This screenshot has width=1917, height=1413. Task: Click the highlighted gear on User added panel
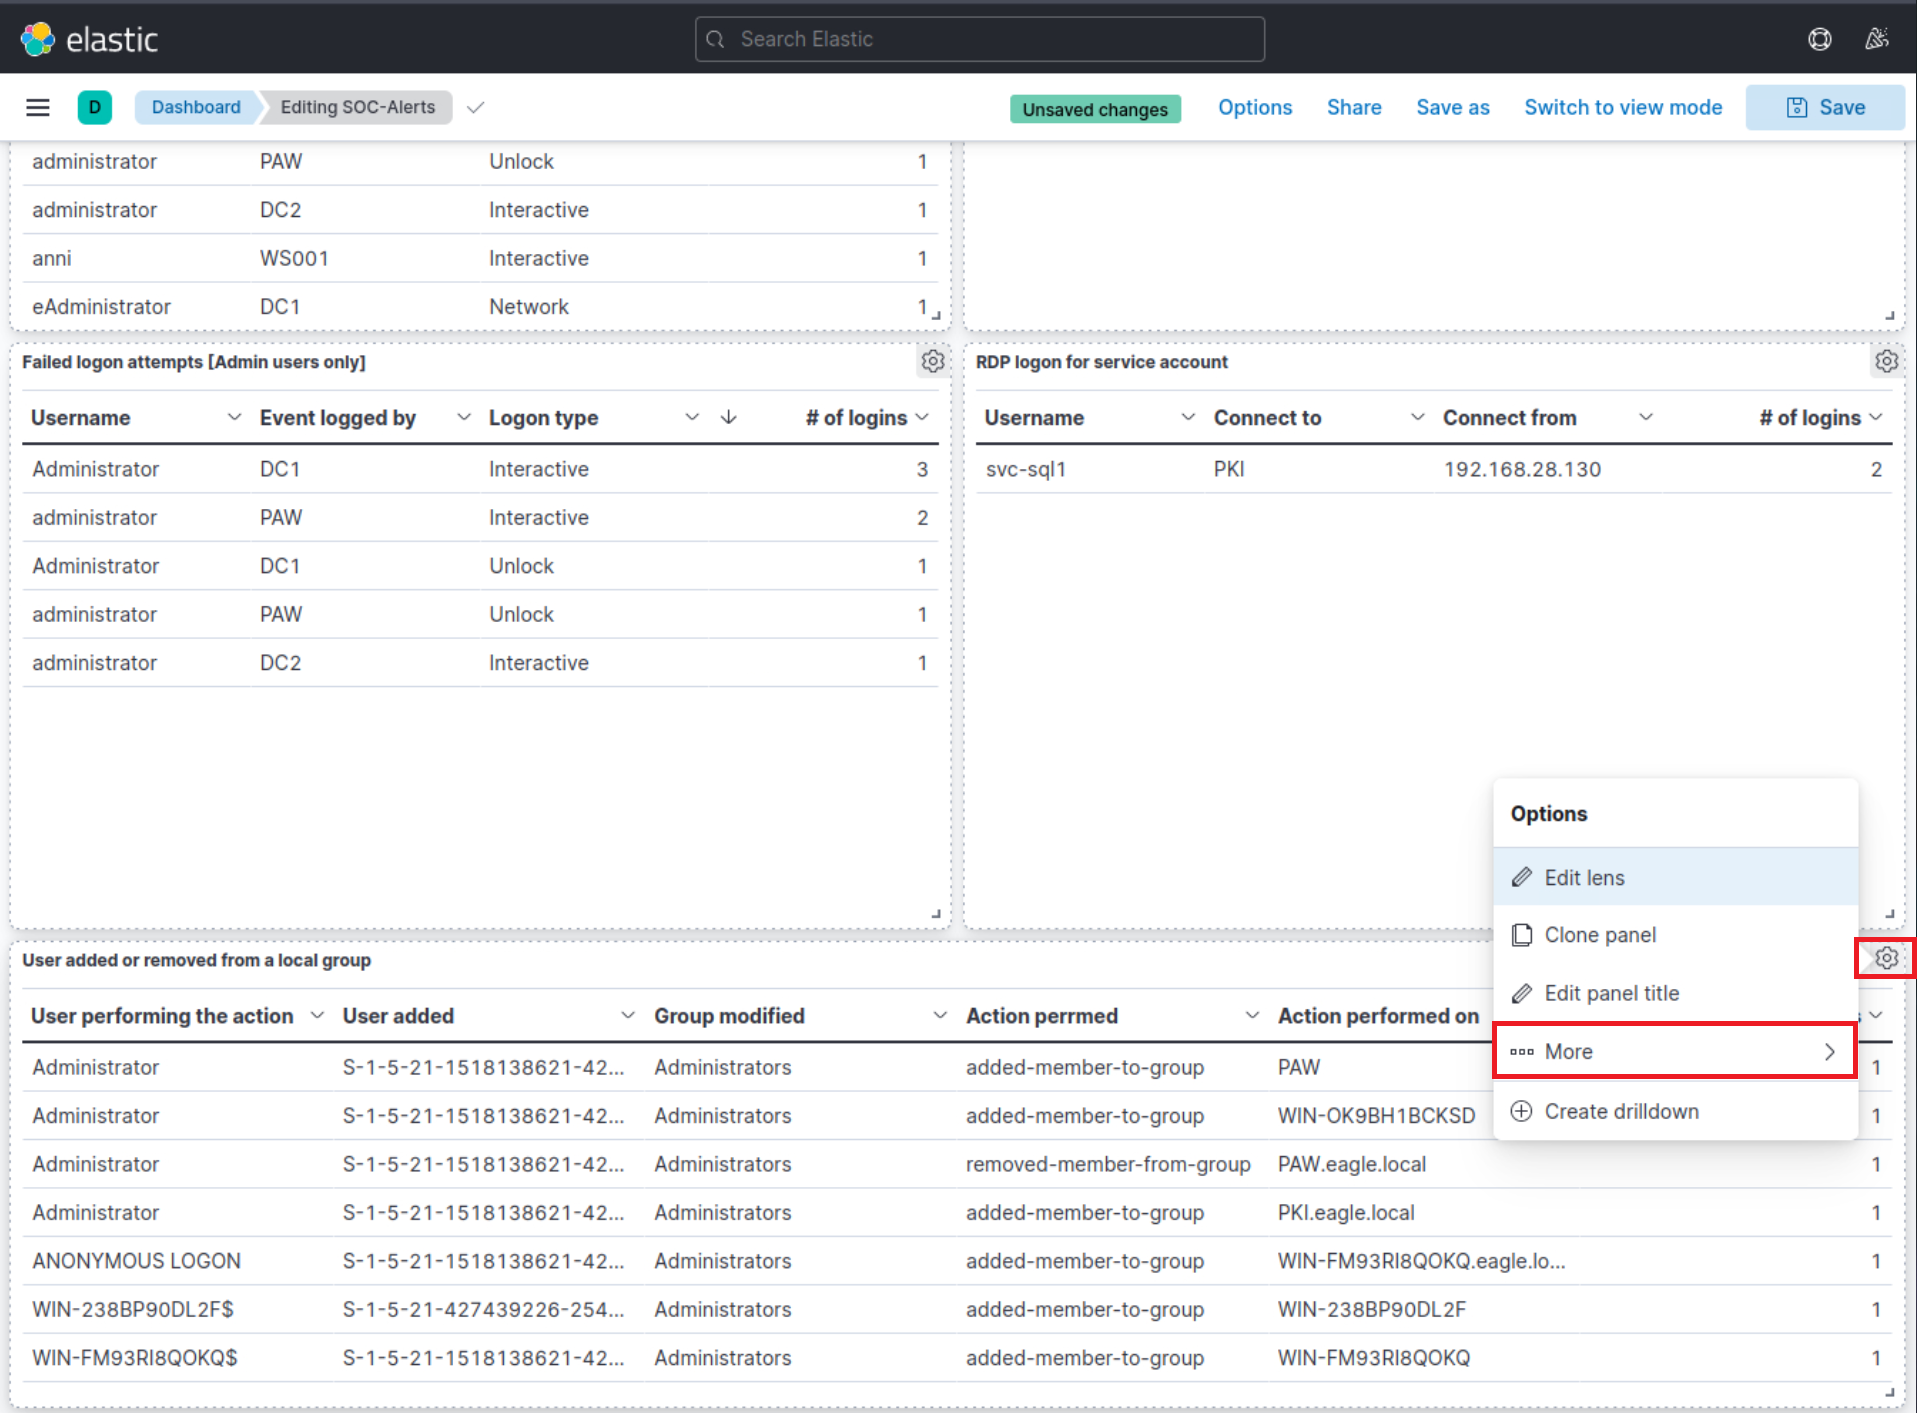coord(1886,958)
